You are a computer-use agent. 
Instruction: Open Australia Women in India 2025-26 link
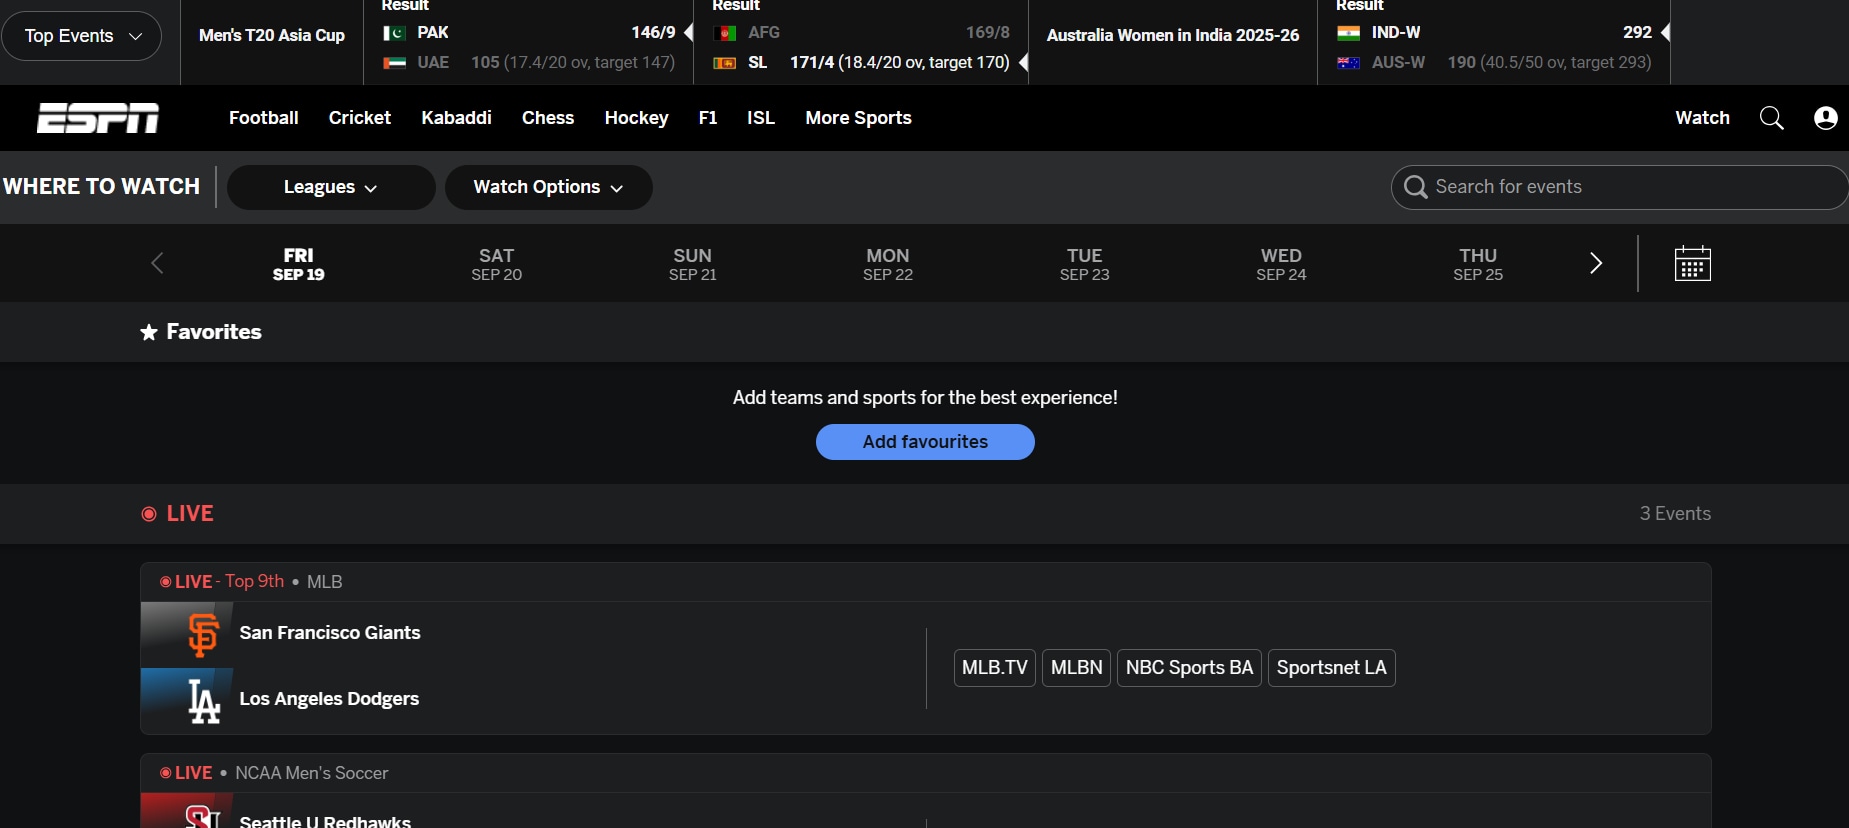pyautogui.click(x=1173, y=36)
